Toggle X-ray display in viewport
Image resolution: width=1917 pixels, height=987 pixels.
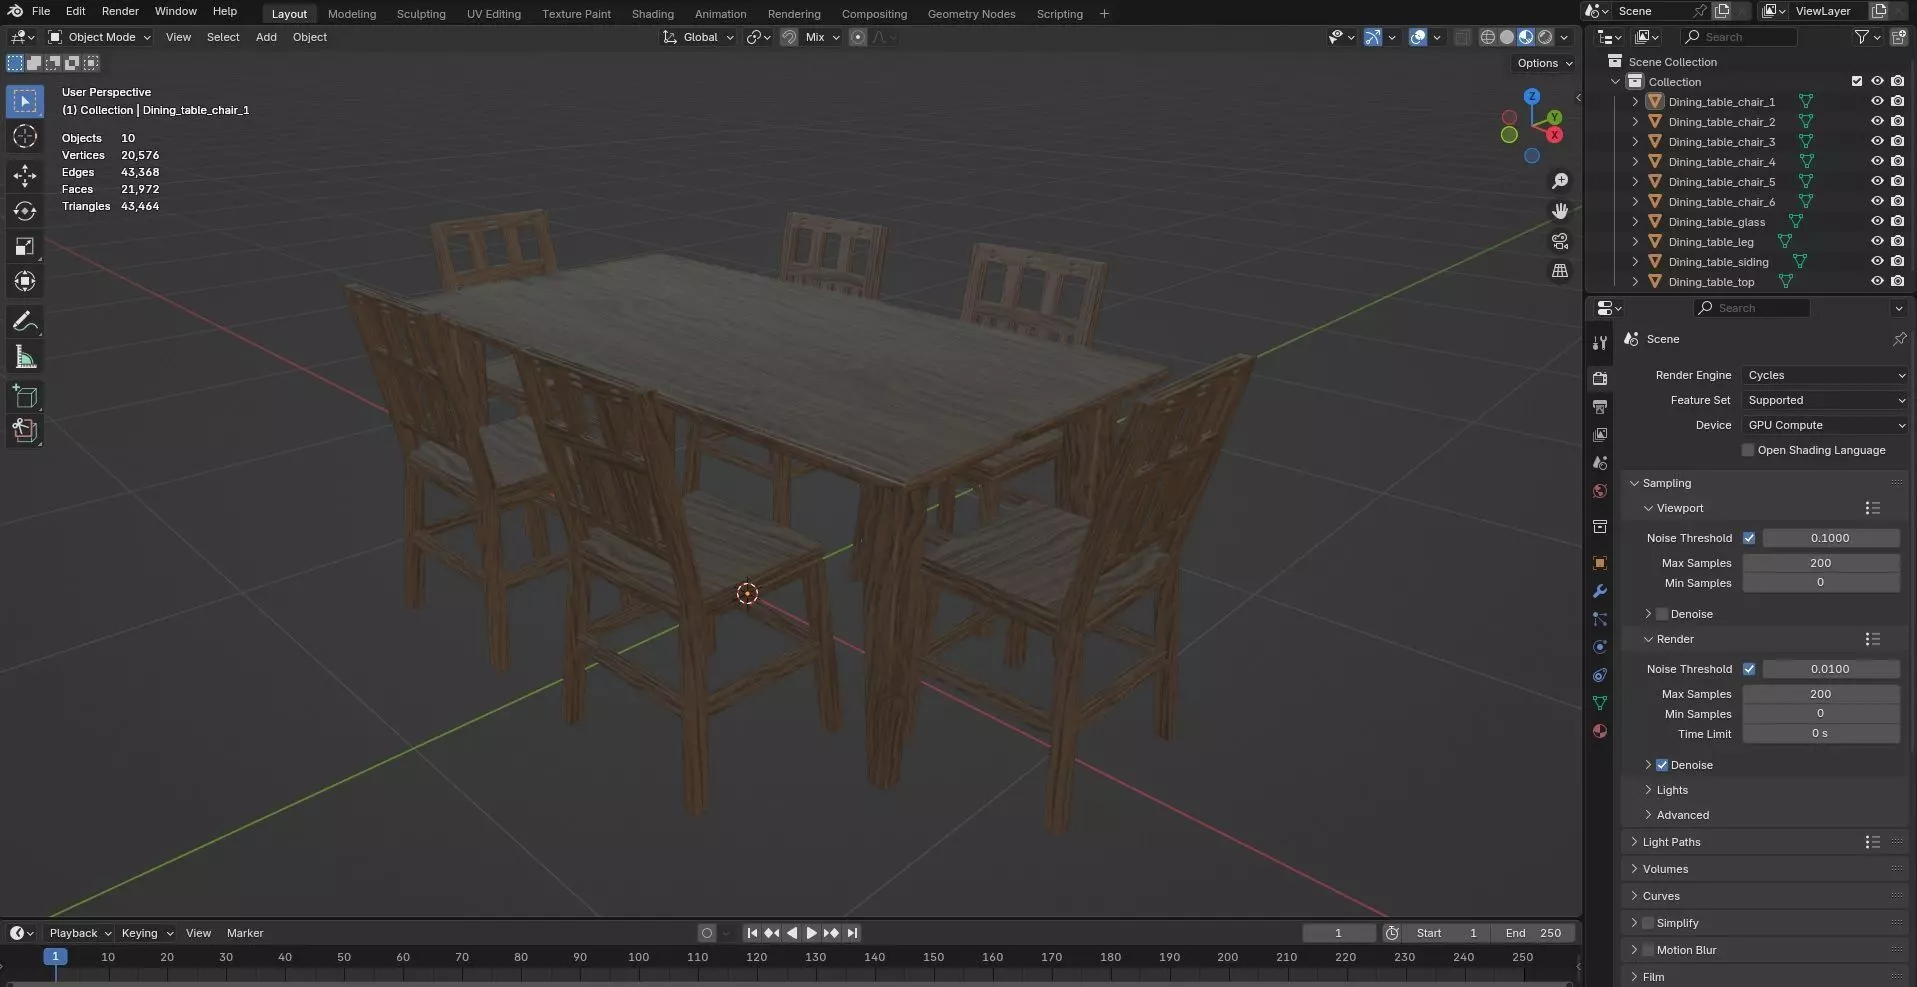click(x=1462, y=37)
